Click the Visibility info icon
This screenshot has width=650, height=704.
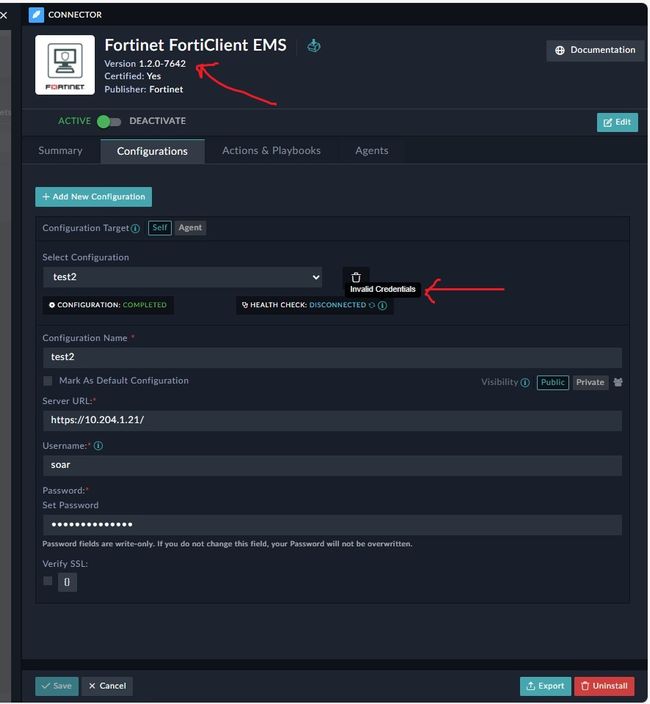(525, 383)
